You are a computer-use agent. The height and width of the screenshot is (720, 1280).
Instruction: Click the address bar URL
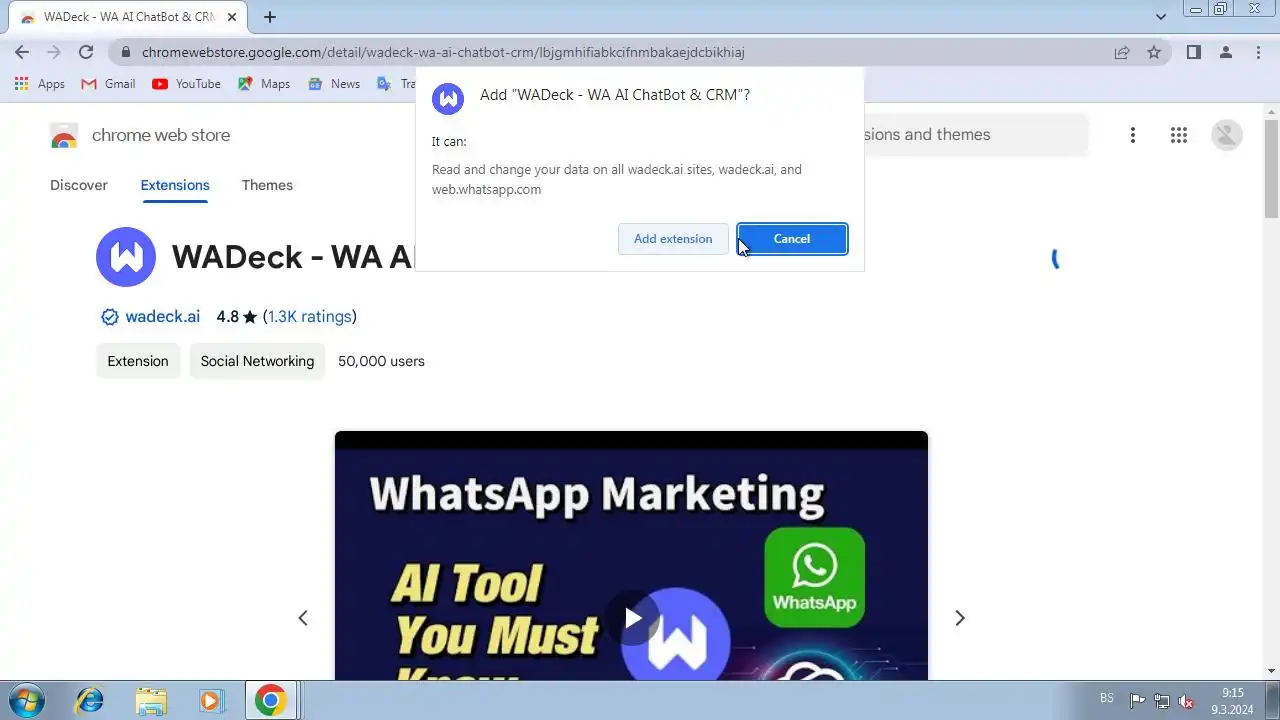click(443, 52)
